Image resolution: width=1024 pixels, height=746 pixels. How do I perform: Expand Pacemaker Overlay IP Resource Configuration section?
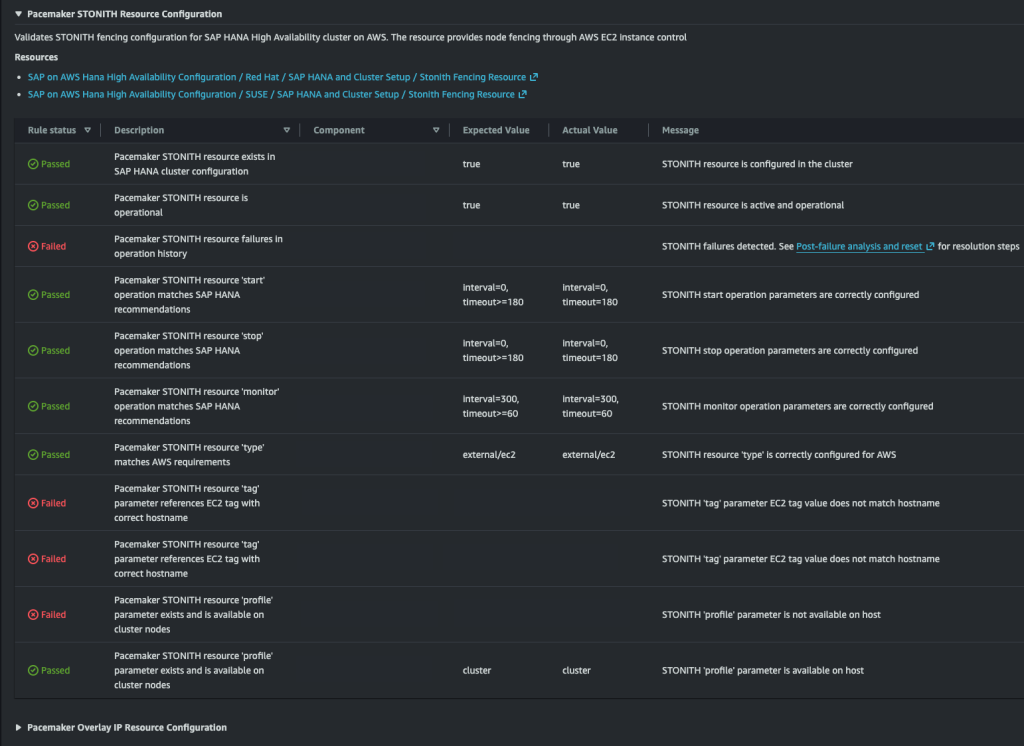pyautogui.click(x=19, y=727)
